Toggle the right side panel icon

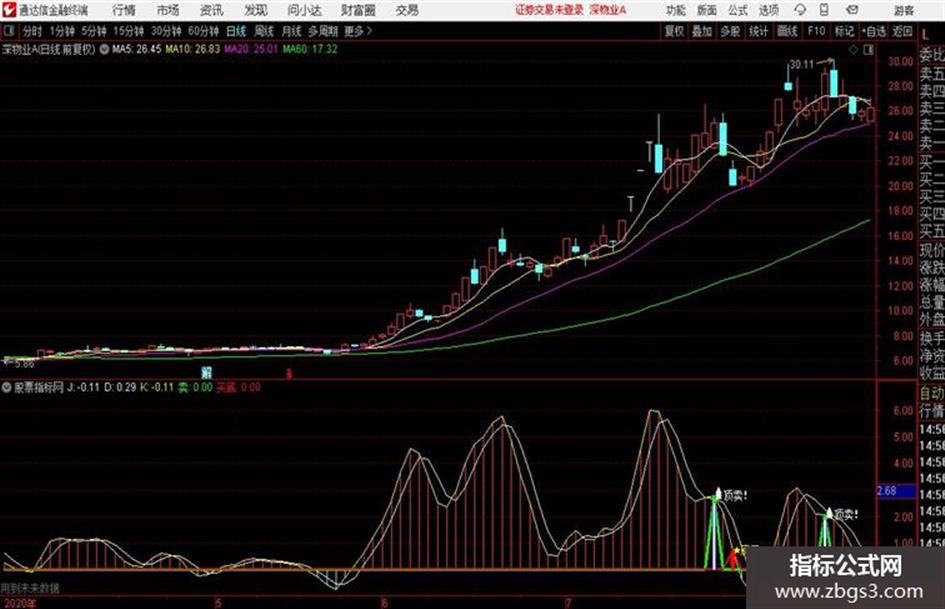click(868, 50)
